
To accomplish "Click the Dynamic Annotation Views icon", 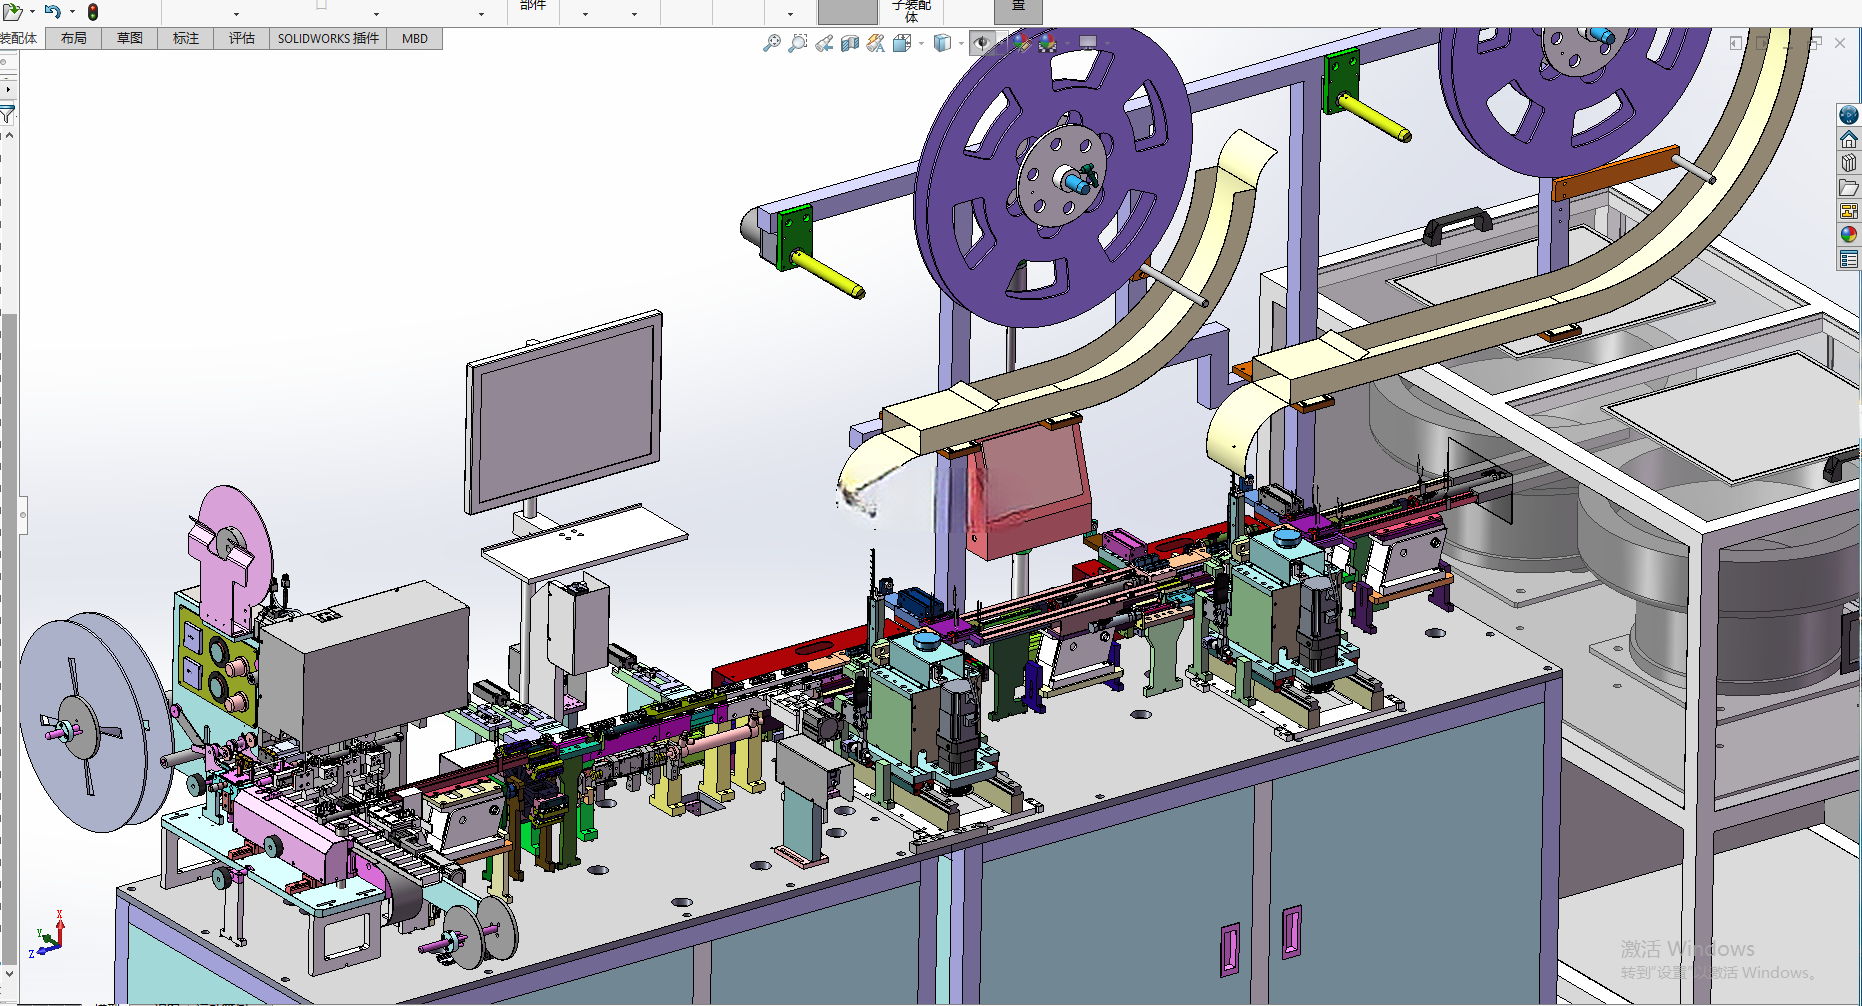I will pos(876,43).
